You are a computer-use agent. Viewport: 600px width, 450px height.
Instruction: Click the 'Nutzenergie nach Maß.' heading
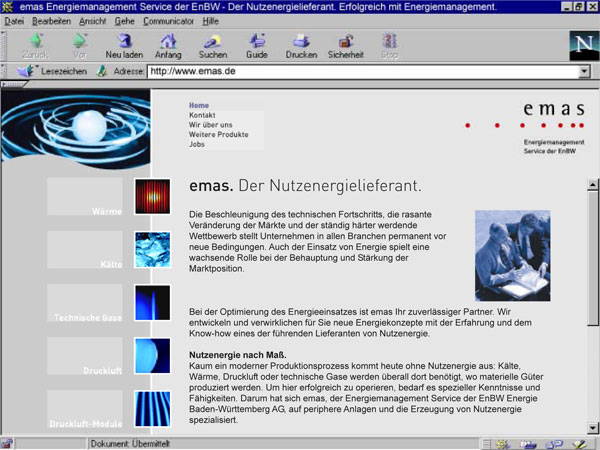238,355
